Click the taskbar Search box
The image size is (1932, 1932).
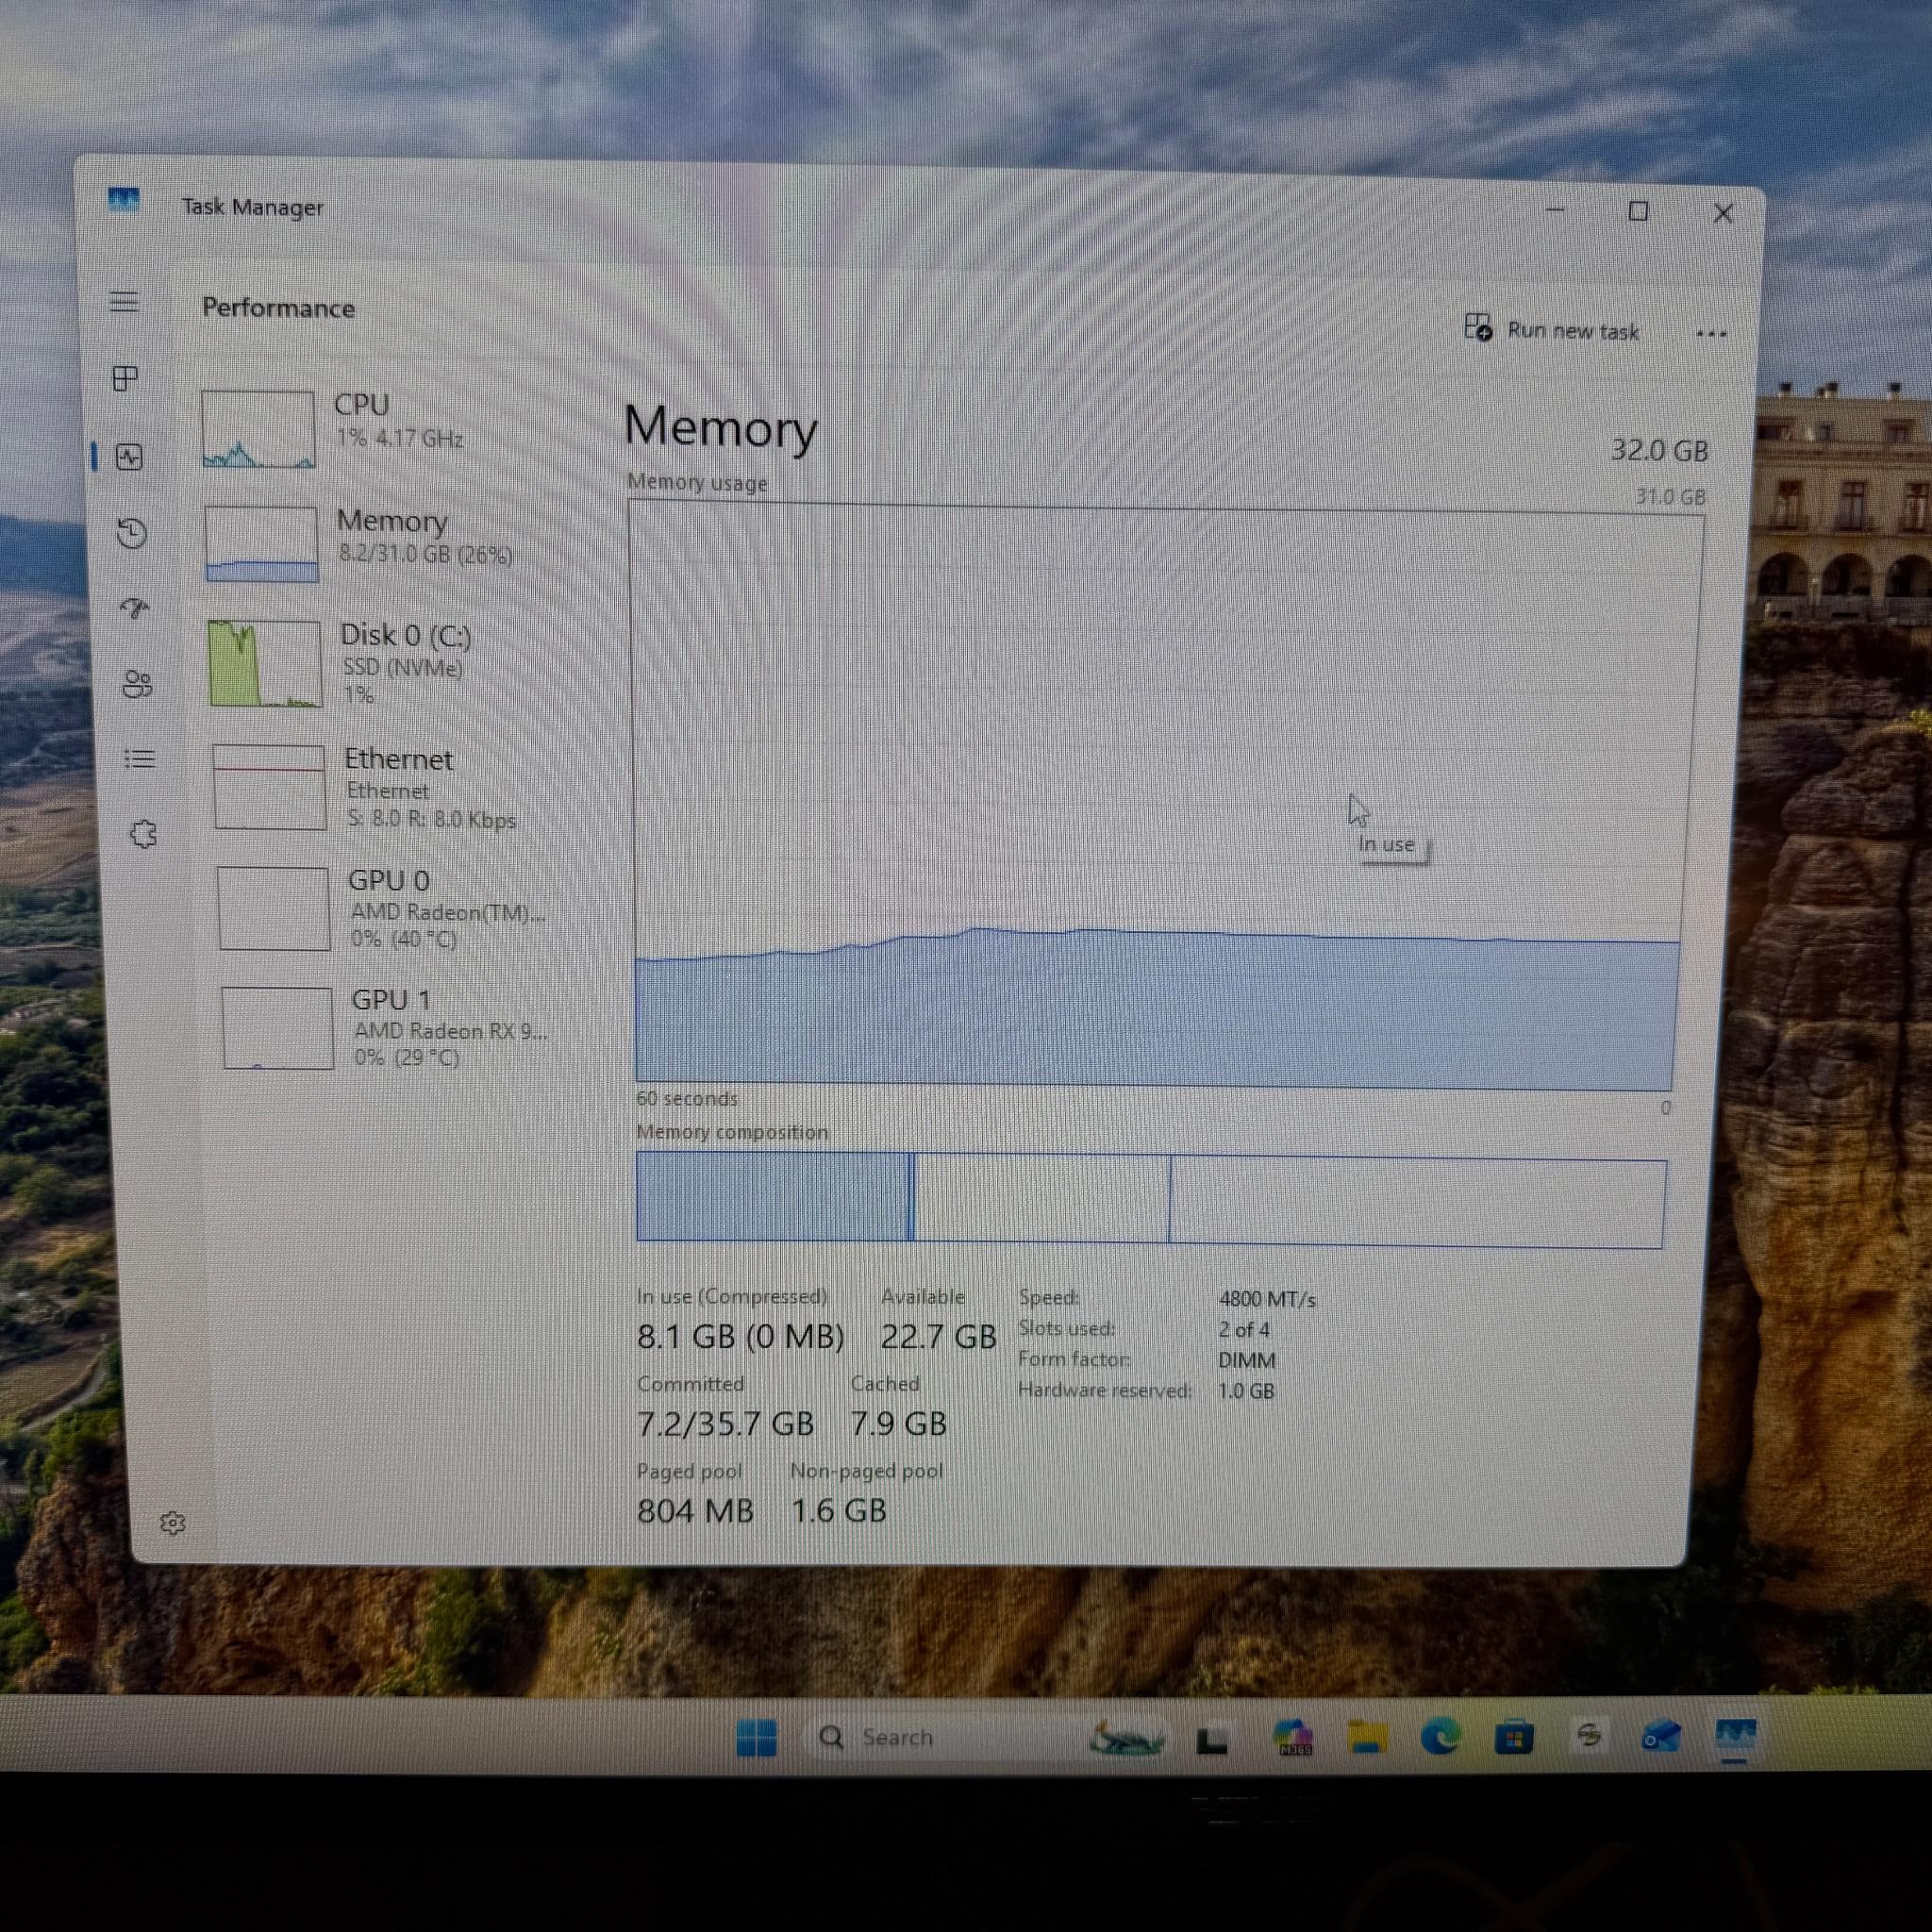tap(940, 1738)
